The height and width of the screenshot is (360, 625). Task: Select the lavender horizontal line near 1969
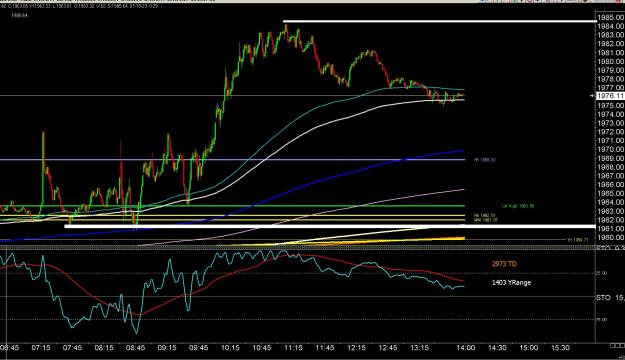(x=232, y=160)
